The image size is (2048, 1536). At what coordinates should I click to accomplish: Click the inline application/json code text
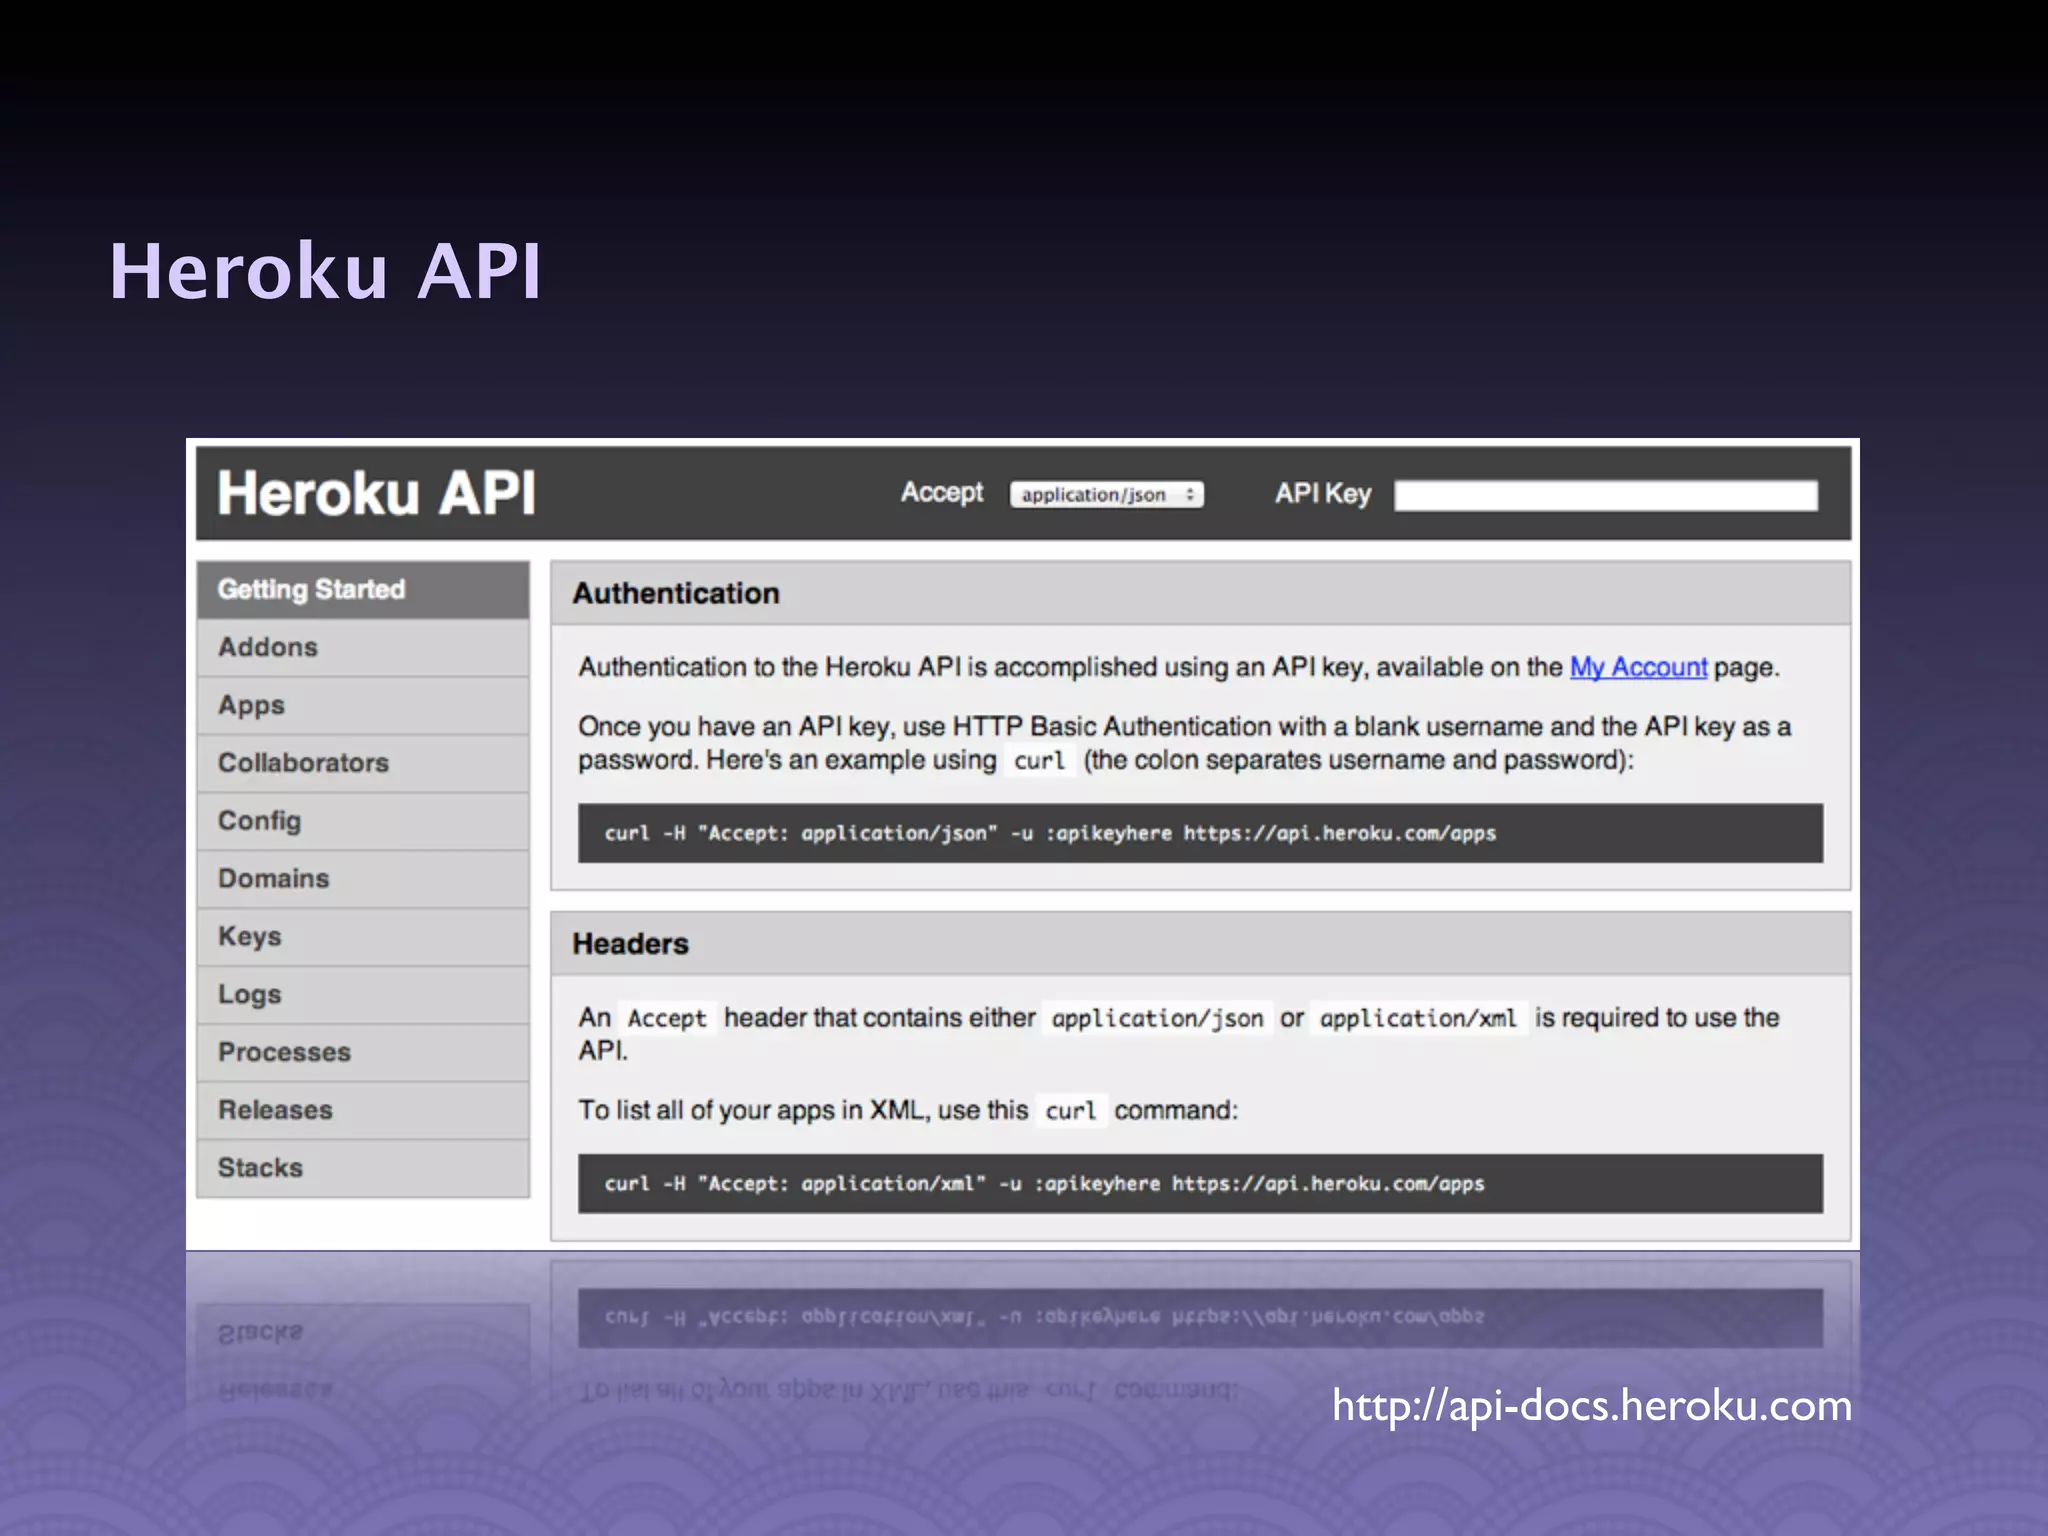(1157, 1019)
